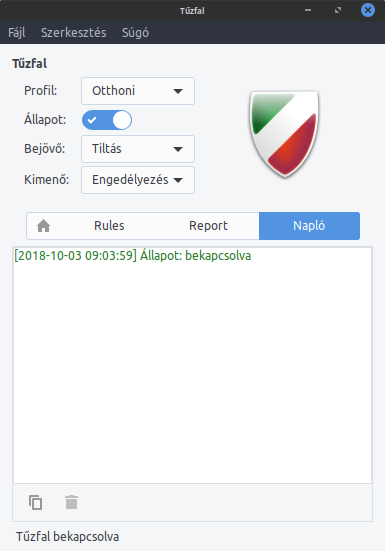Click the firewall shield logo

pos(284,134)
